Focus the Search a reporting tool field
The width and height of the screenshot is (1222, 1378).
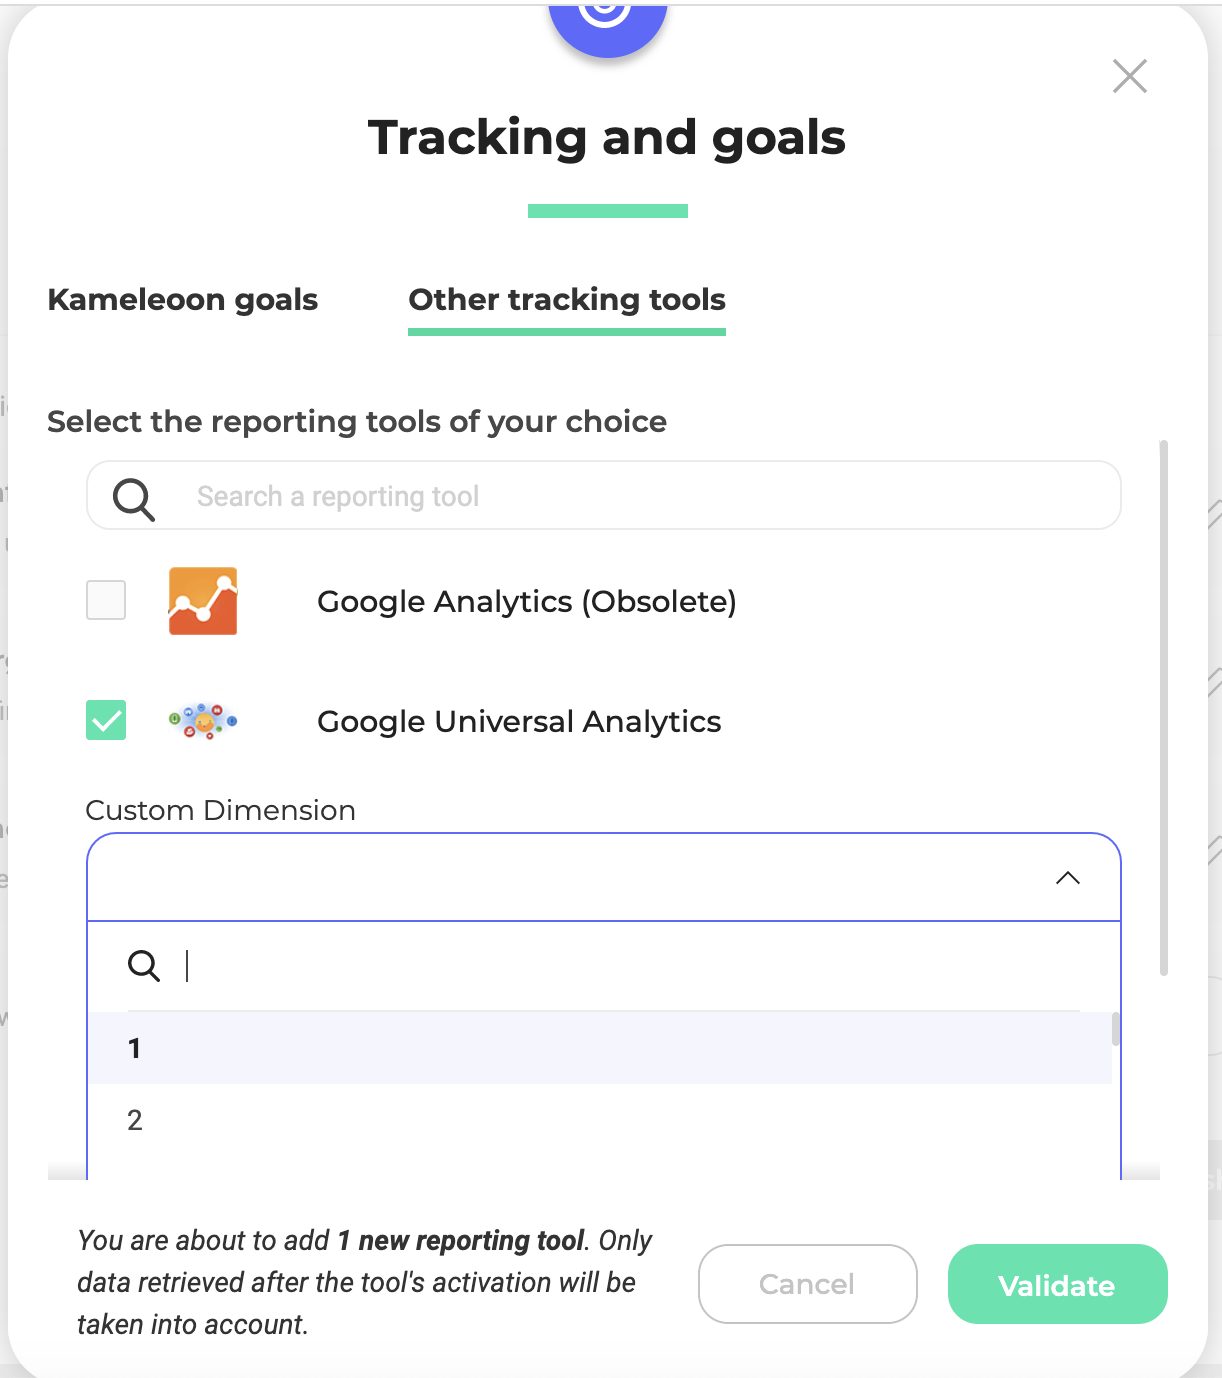point(604,496)
